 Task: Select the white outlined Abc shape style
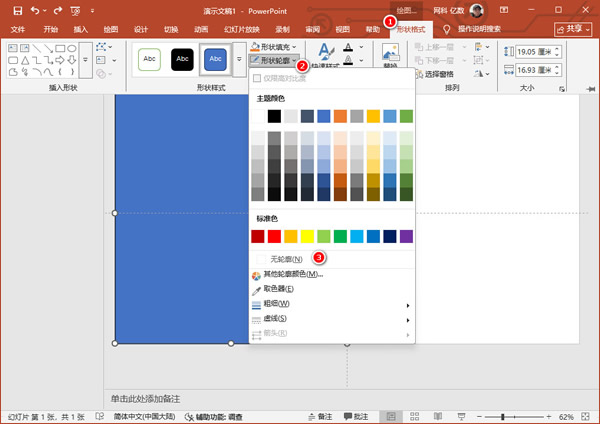149,60
